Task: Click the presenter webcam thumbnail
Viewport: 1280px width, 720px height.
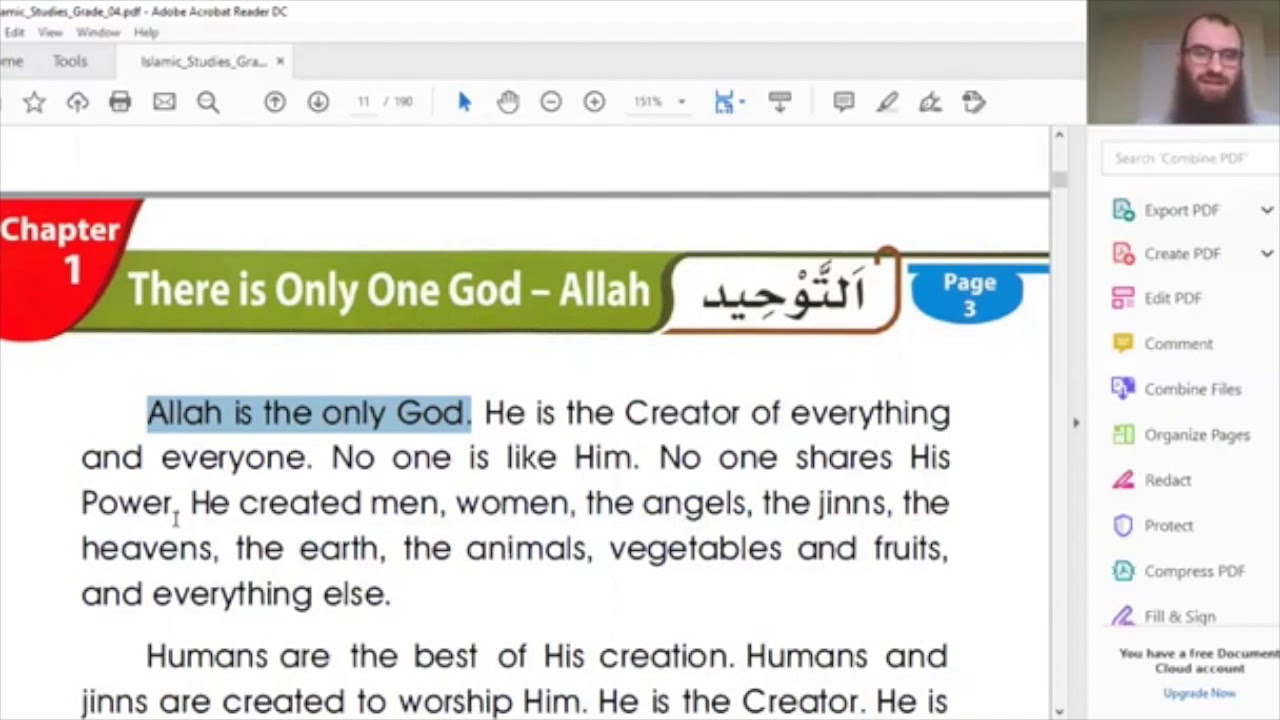Action: [x=1184, y=62]
